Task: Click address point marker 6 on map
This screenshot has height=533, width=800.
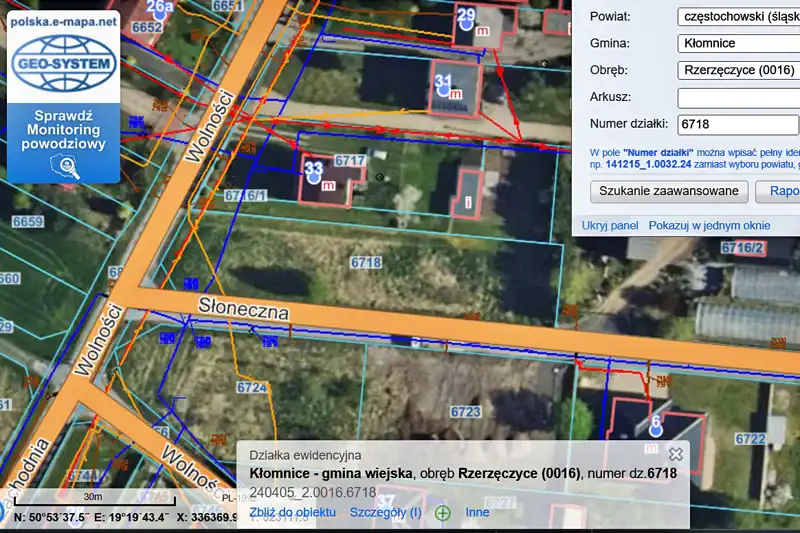Action: pos(656,426)
